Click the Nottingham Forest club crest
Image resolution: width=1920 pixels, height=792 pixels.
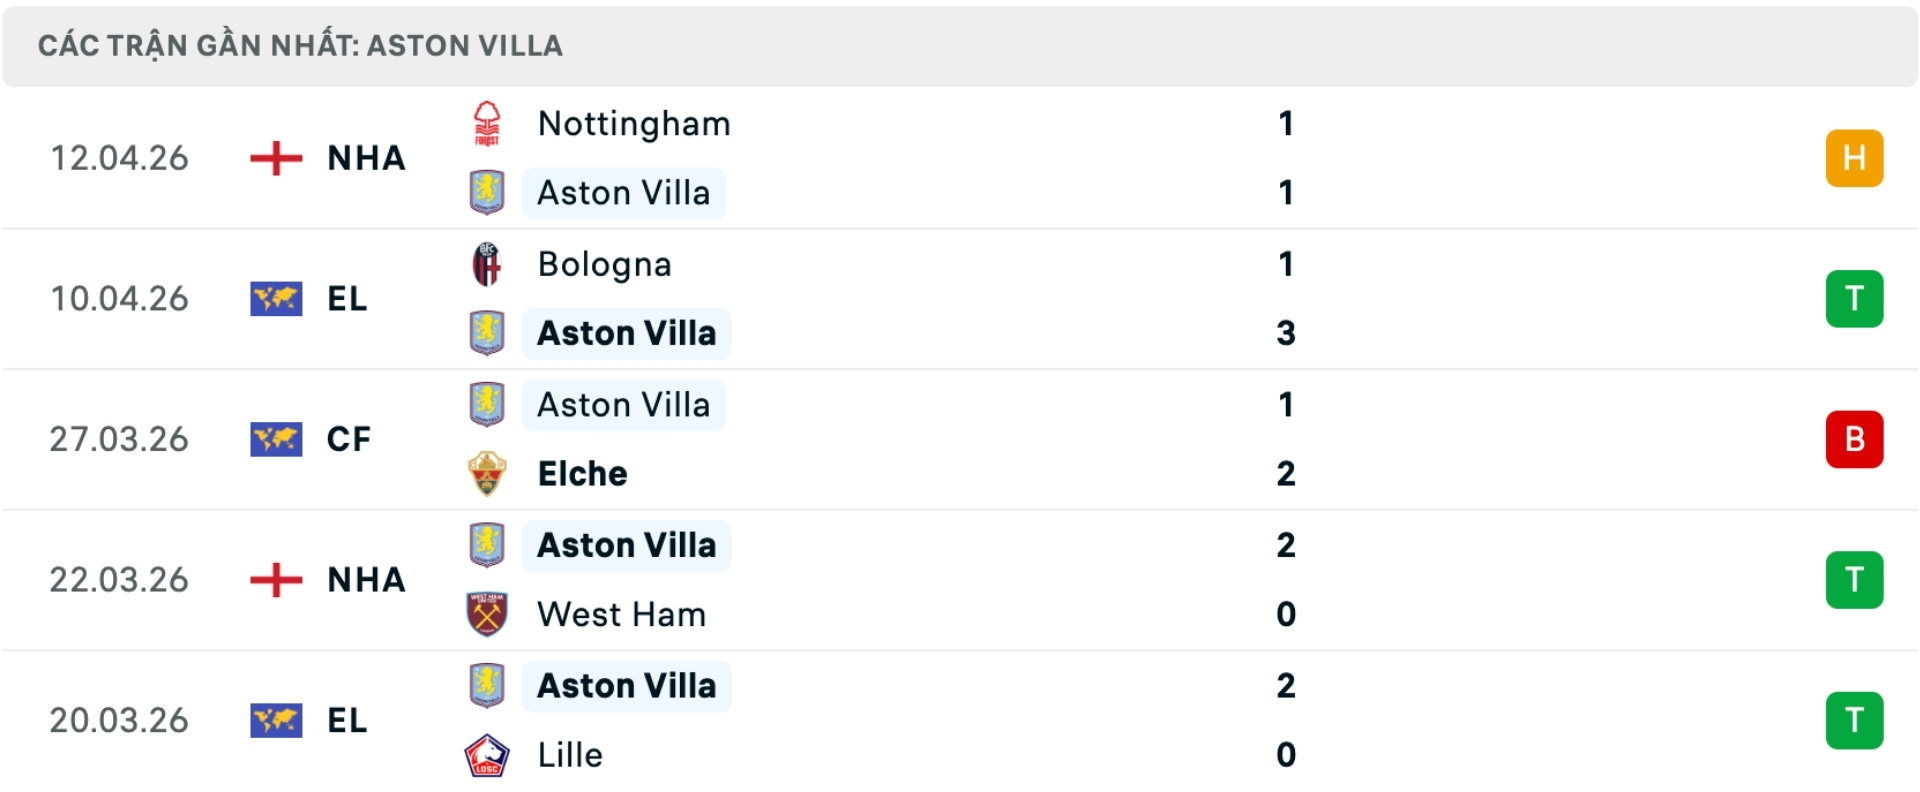click(487, 124)
